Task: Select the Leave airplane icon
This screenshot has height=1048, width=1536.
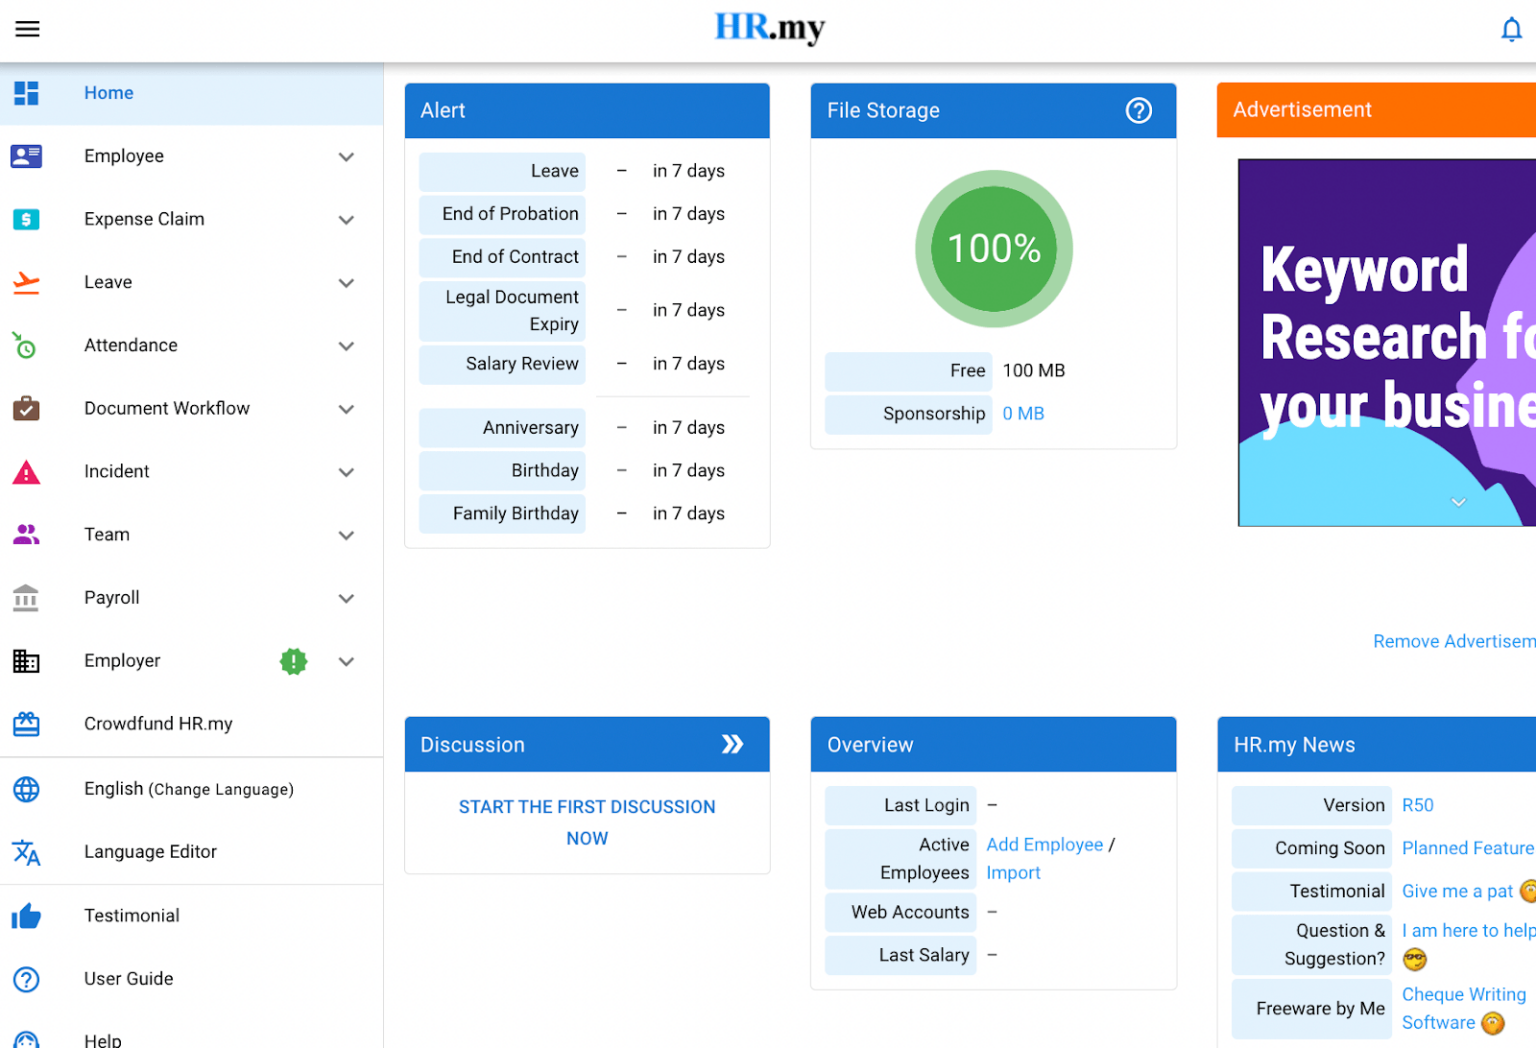Action: pos(26,282)
